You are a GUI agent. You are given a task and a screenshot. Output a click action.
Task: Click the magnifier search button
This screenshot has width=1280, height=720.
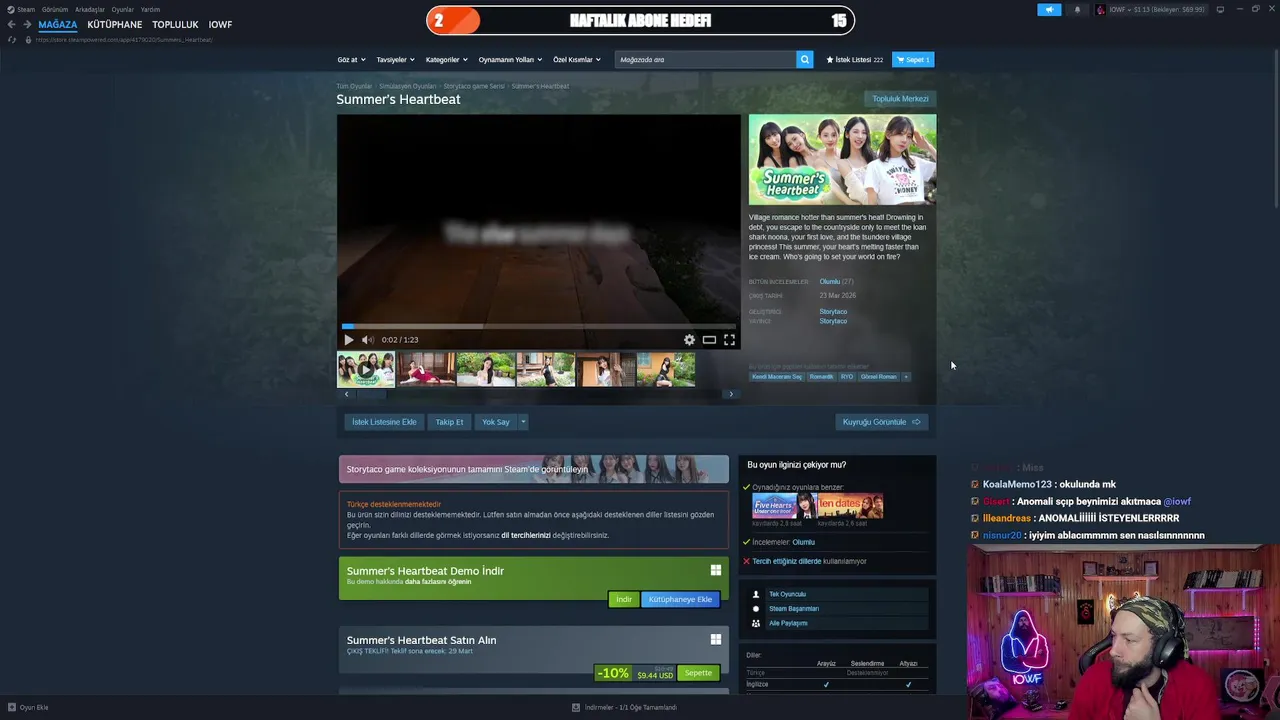[804, 59]
